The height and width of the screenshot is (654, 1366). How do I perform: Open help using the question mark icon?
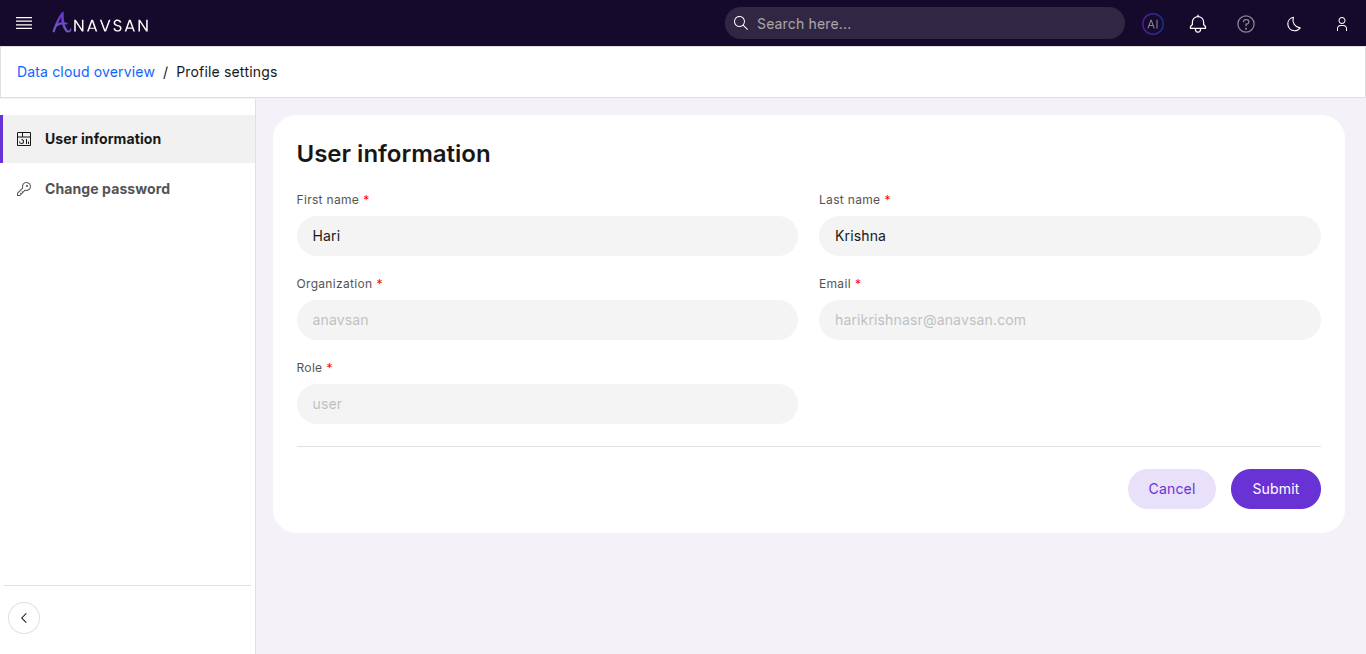coord(1245,23)
